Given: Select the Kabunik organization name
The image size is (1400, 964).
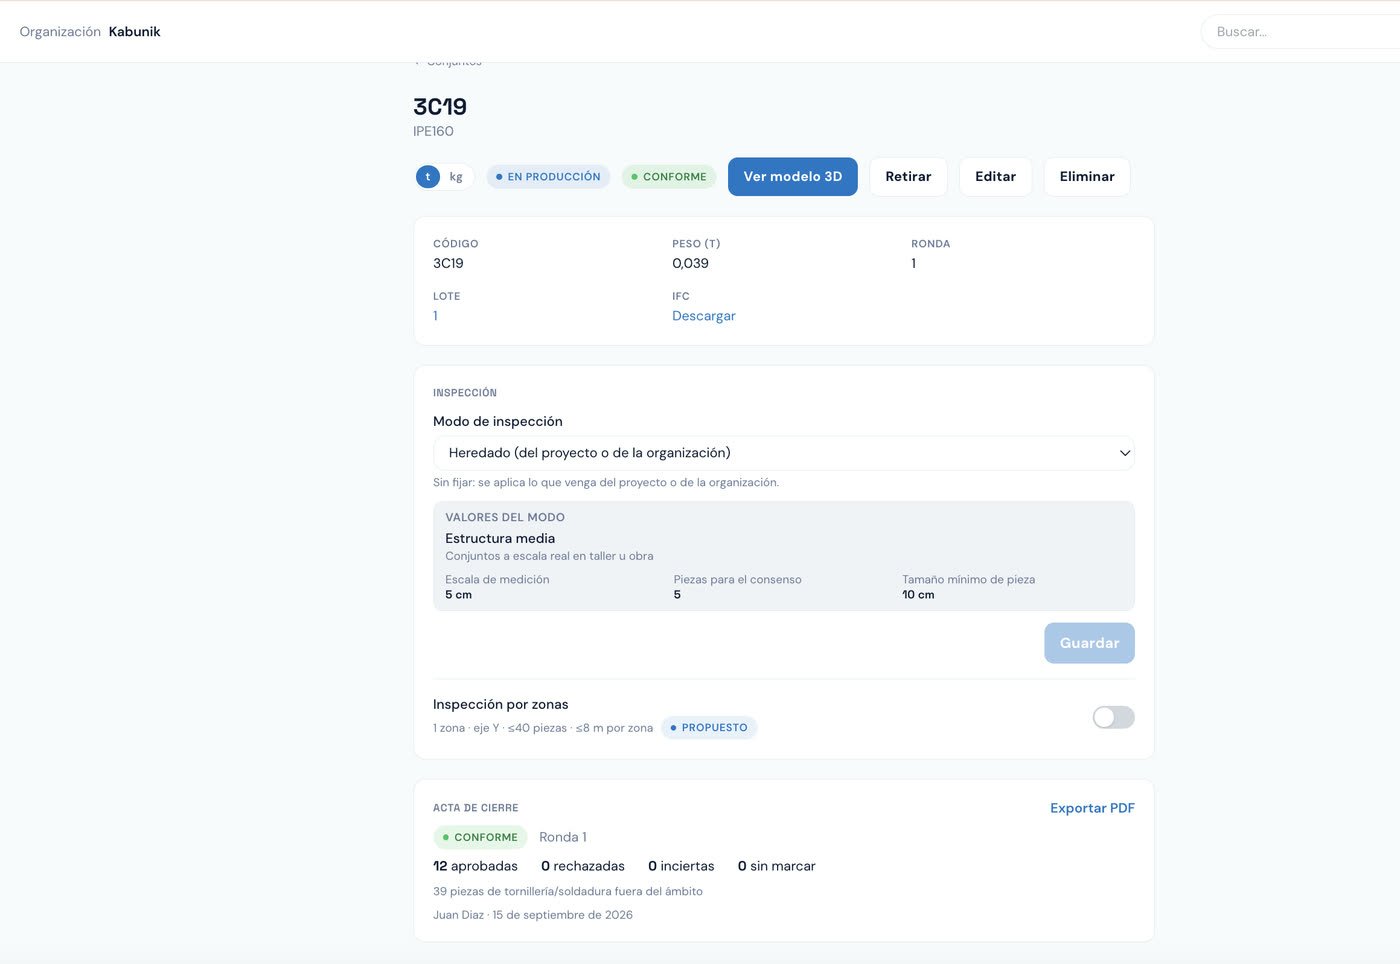Looking at the screenshot, I should pyautogui.click(x=135, y=32).
